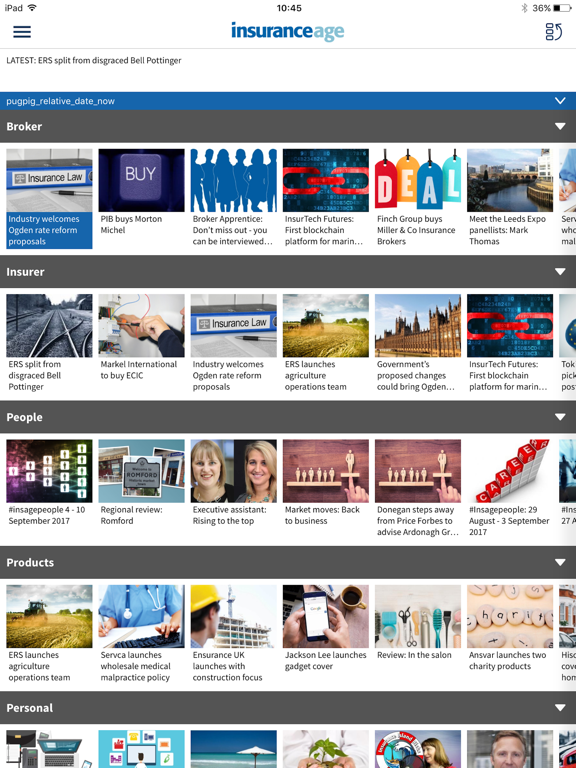
Task: Open Personal section plant seedling thumbnail
Action: (x=326, y=749)
